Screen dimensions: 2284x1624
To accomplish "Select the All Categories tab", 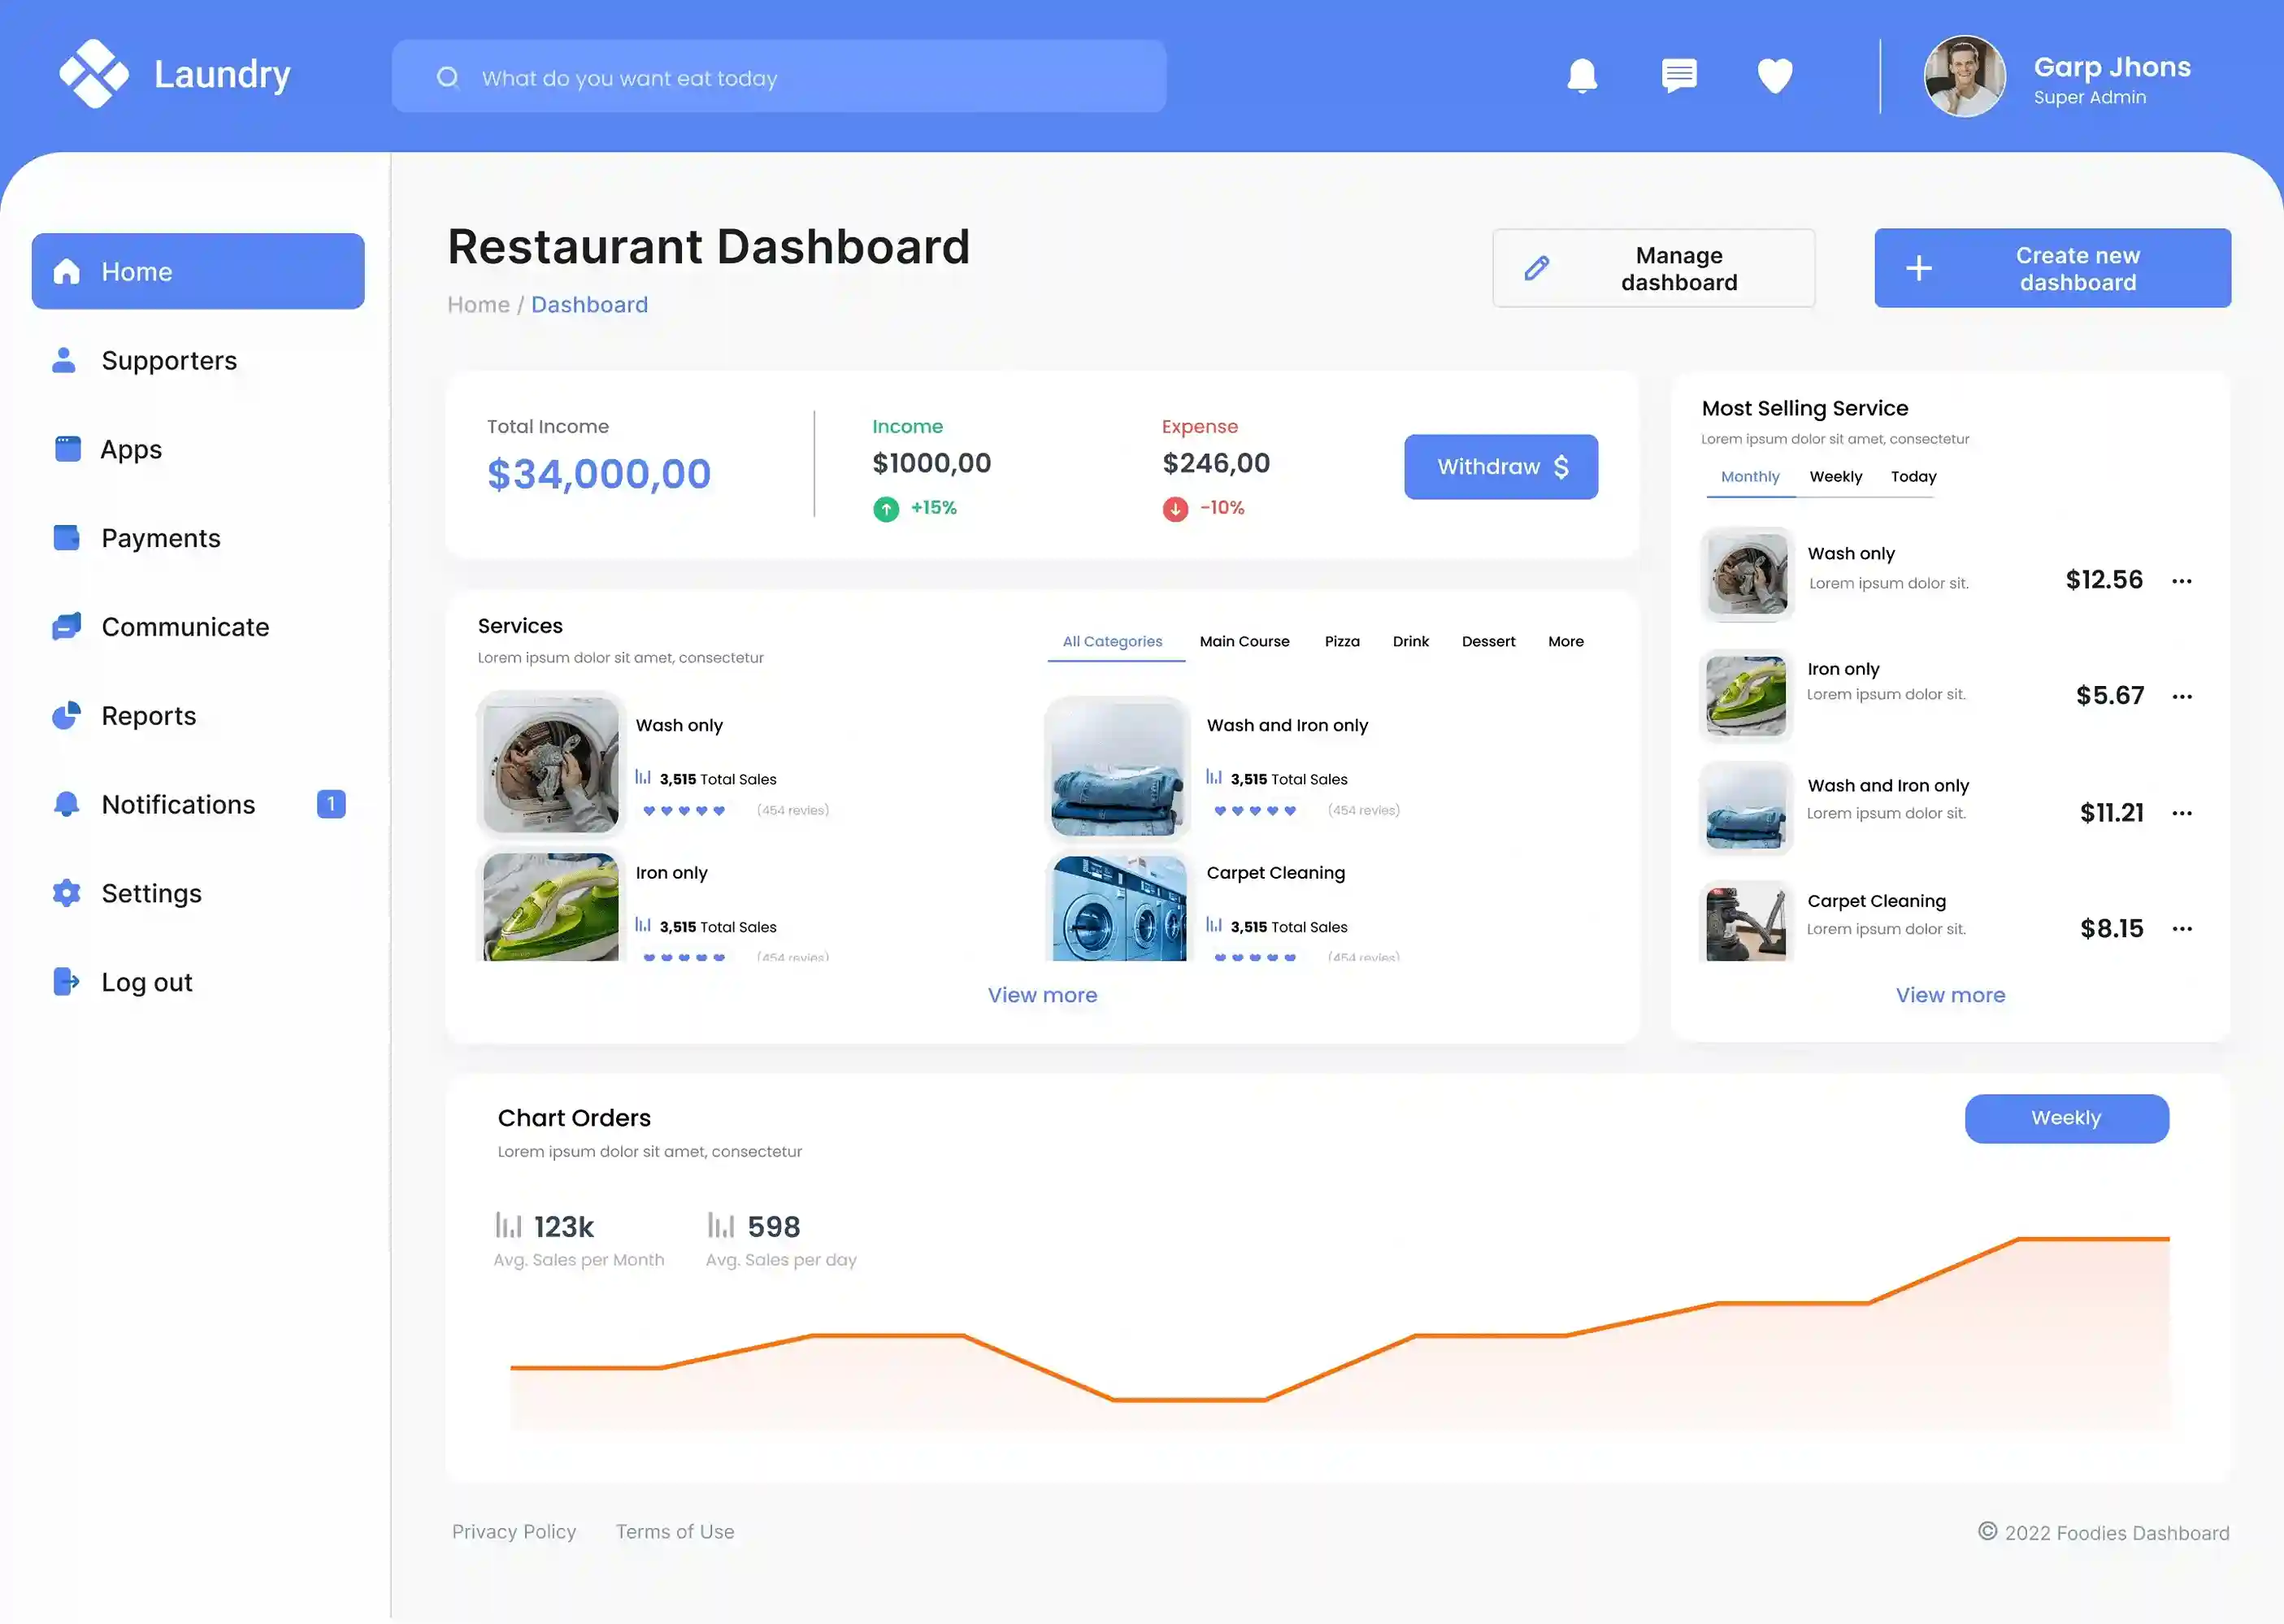I will pyautogui.click(x=1112, y=641).
